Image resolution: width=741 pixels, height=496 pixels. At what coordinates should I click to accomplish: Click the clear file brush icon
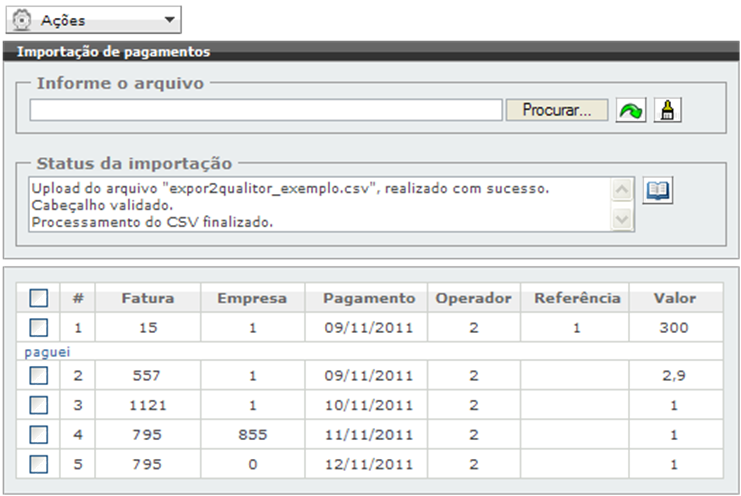(x=664, y=111)
